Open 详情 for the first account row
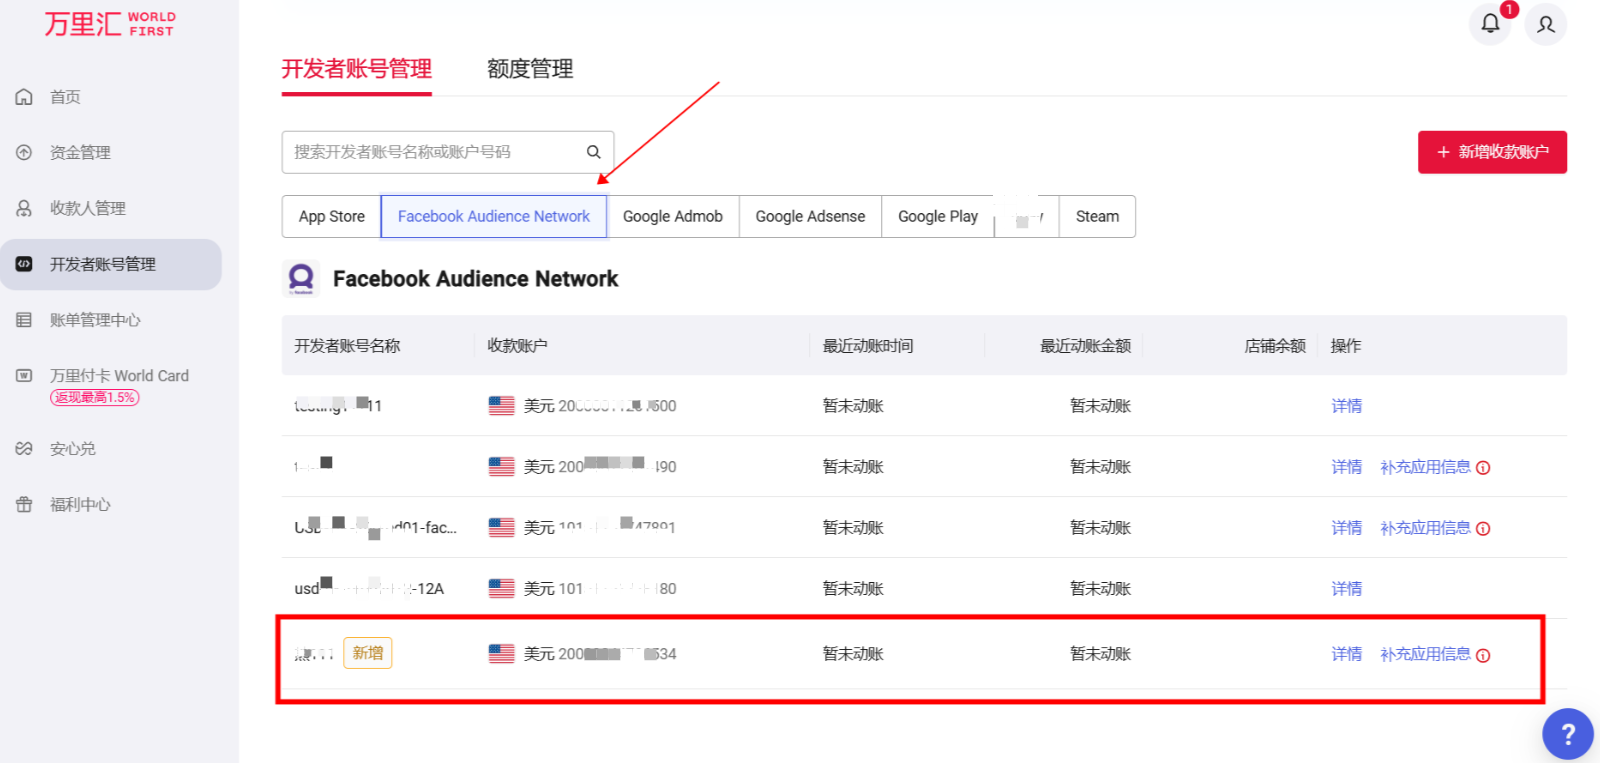The width and height of the screenshot is (1600, 763). 1346,406
